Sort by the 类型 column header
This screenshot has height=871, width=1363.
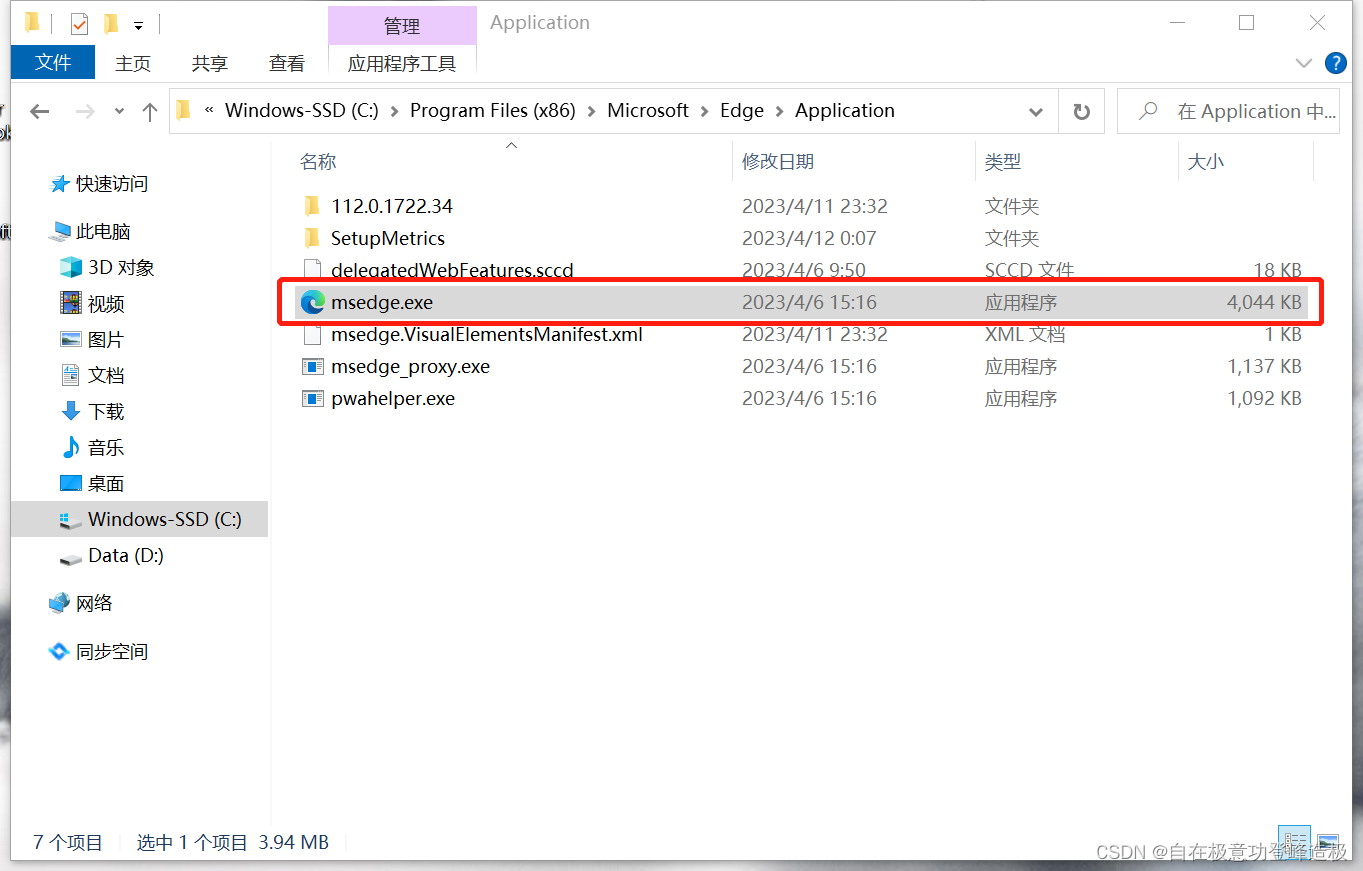click(1003, 162)
